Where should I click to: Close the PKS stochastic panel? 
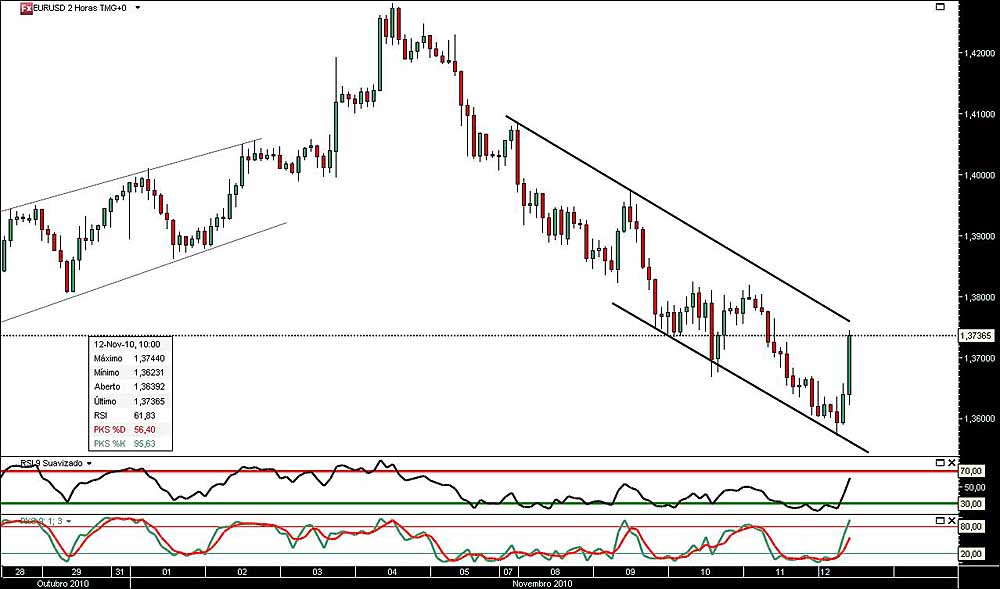point(952,521)
